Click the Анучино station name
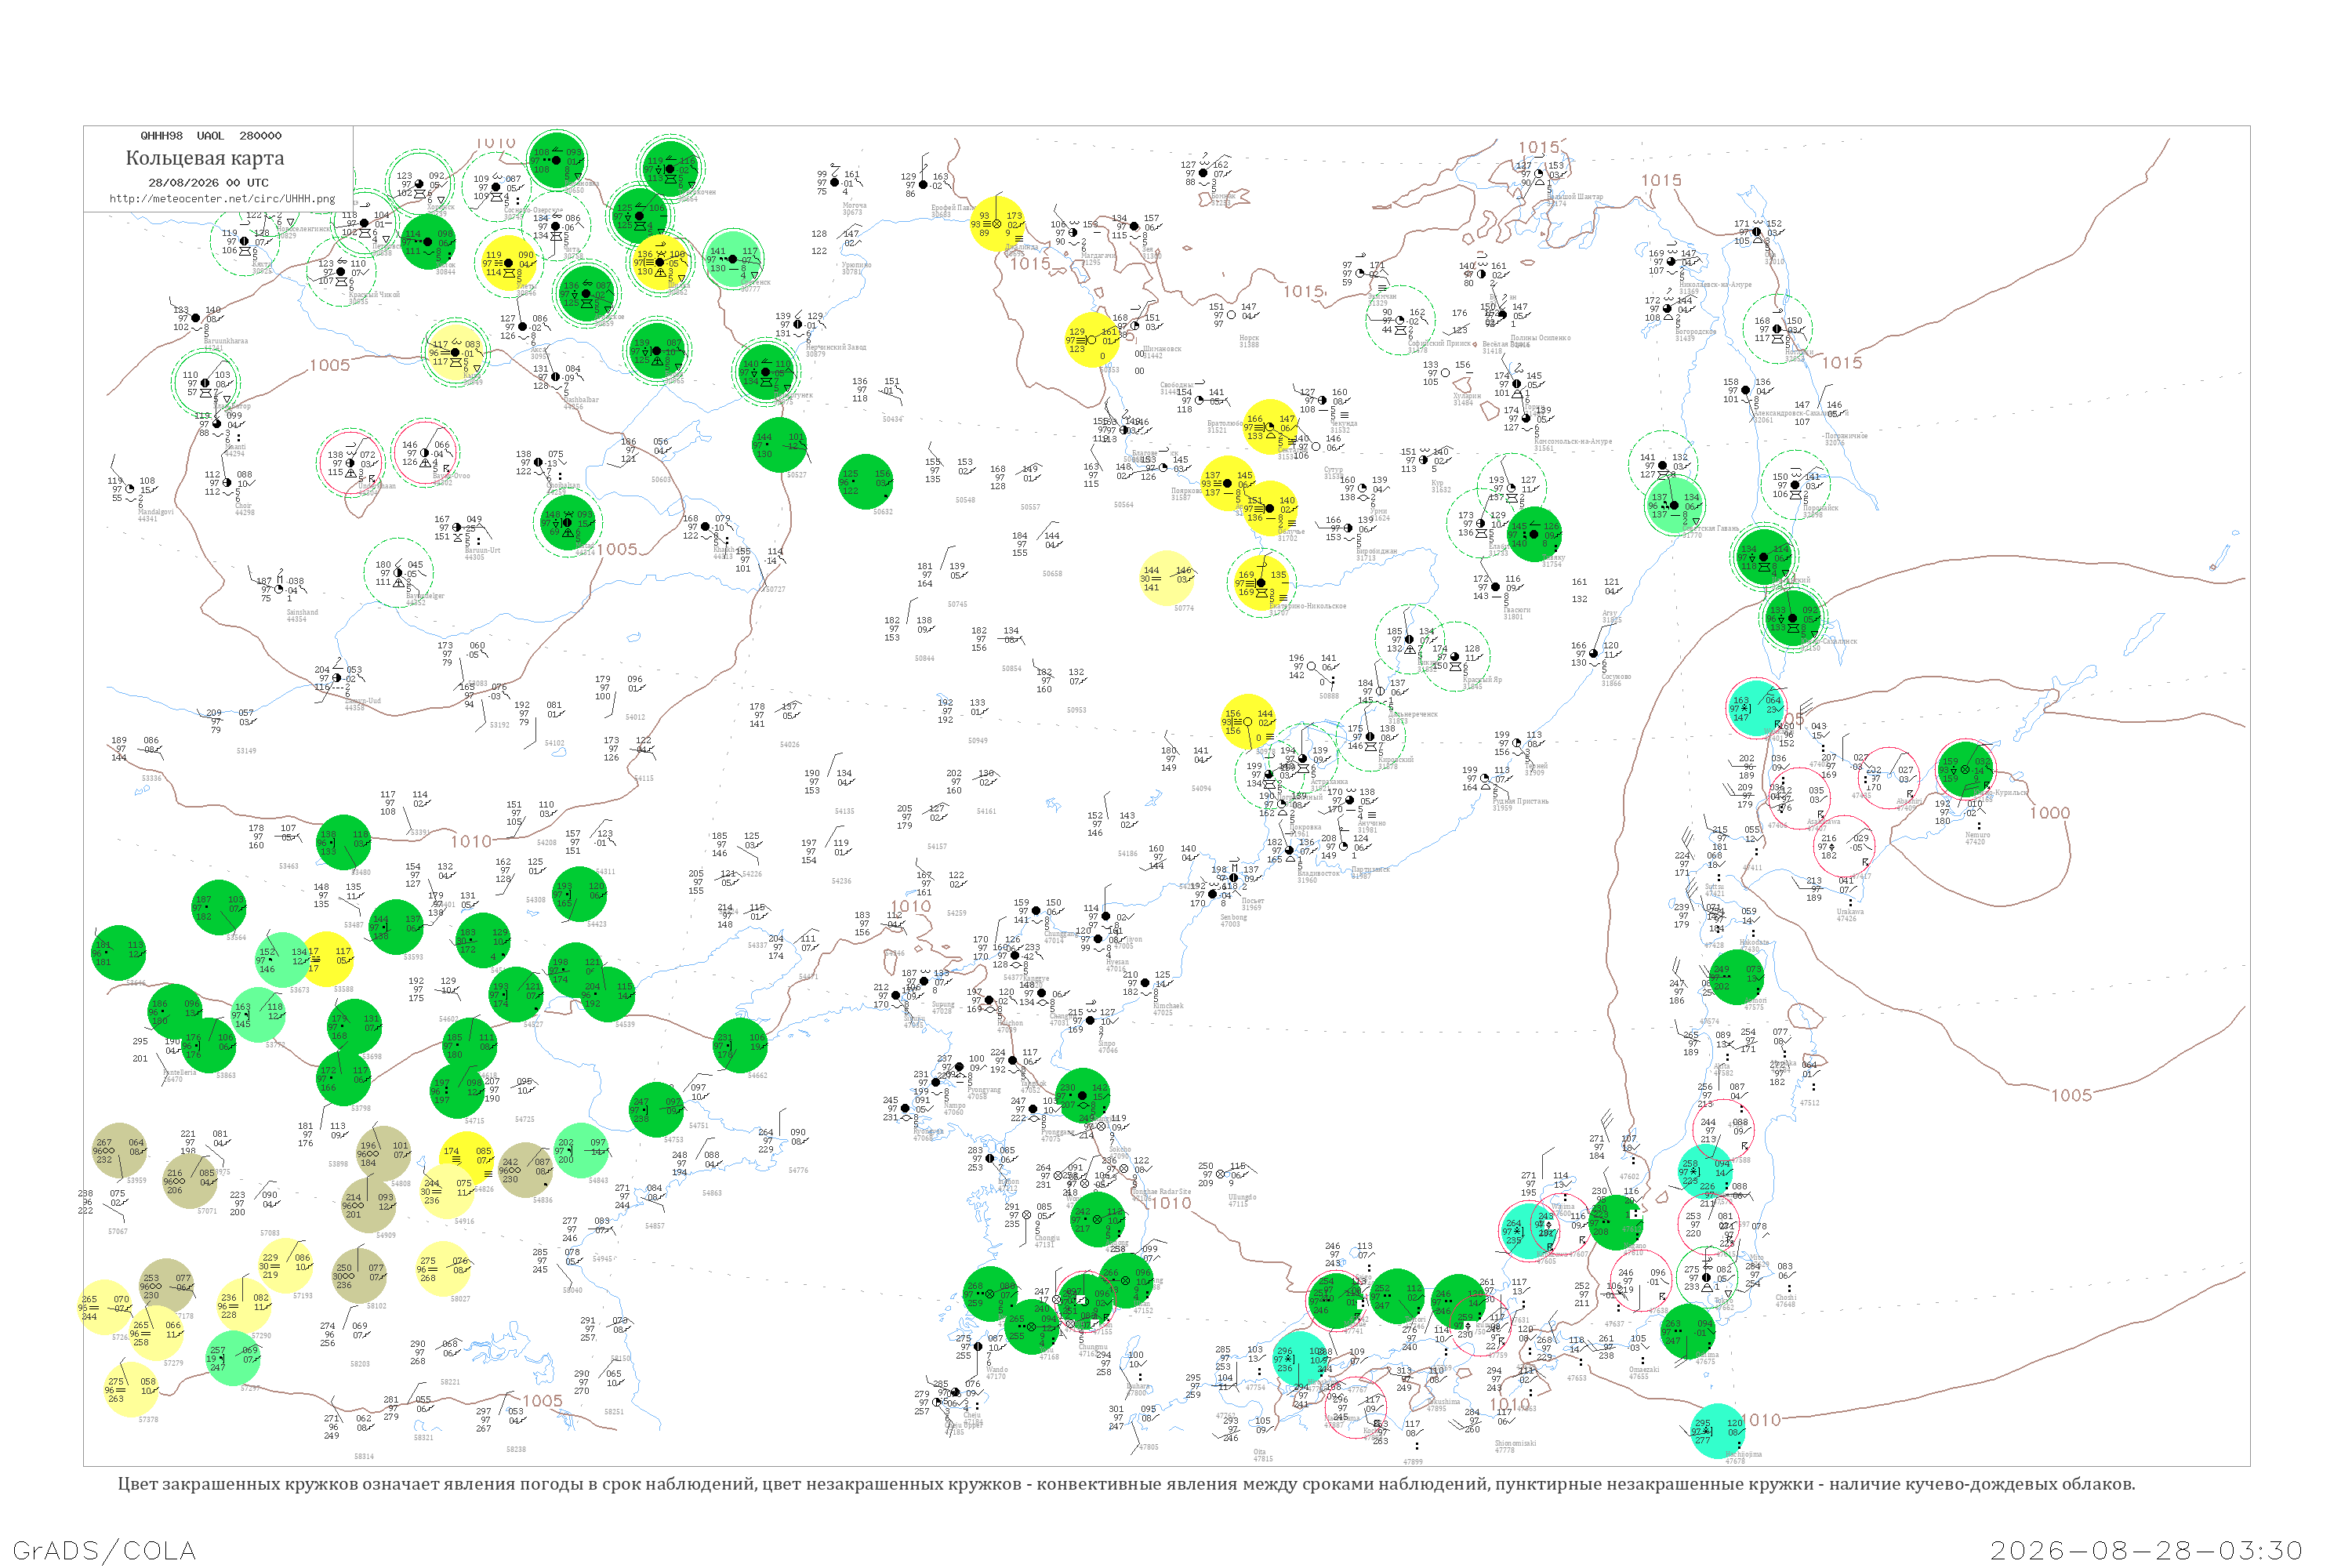Image resolution: width=2352 pixels, height=1568 pixels. (x=1372, y=823)
